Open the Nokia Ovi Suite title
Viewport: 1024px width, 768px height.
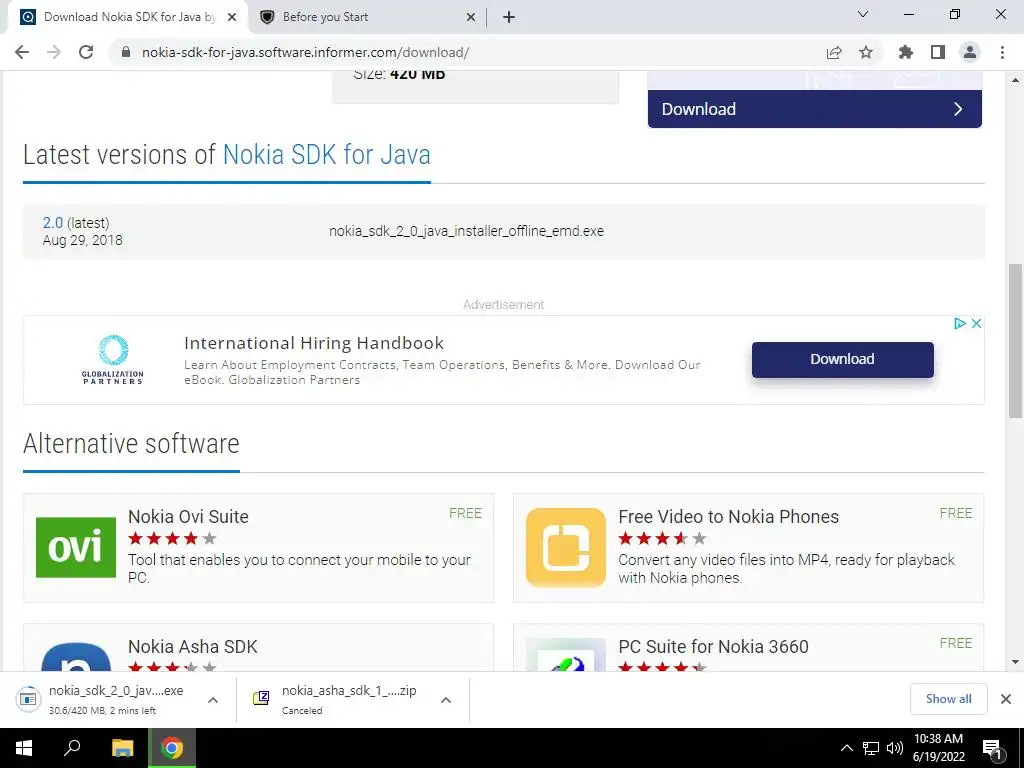coord(188,517)
